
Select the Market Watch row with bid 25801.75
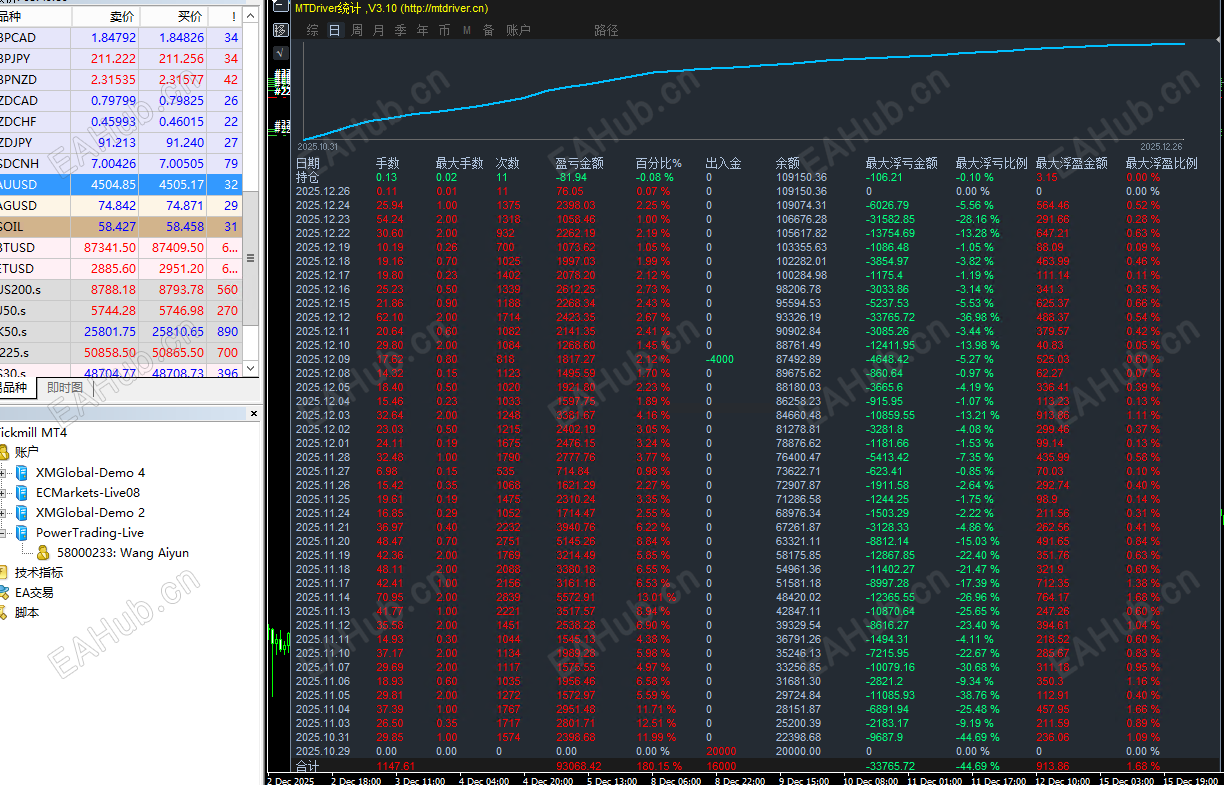pos(122,331)
